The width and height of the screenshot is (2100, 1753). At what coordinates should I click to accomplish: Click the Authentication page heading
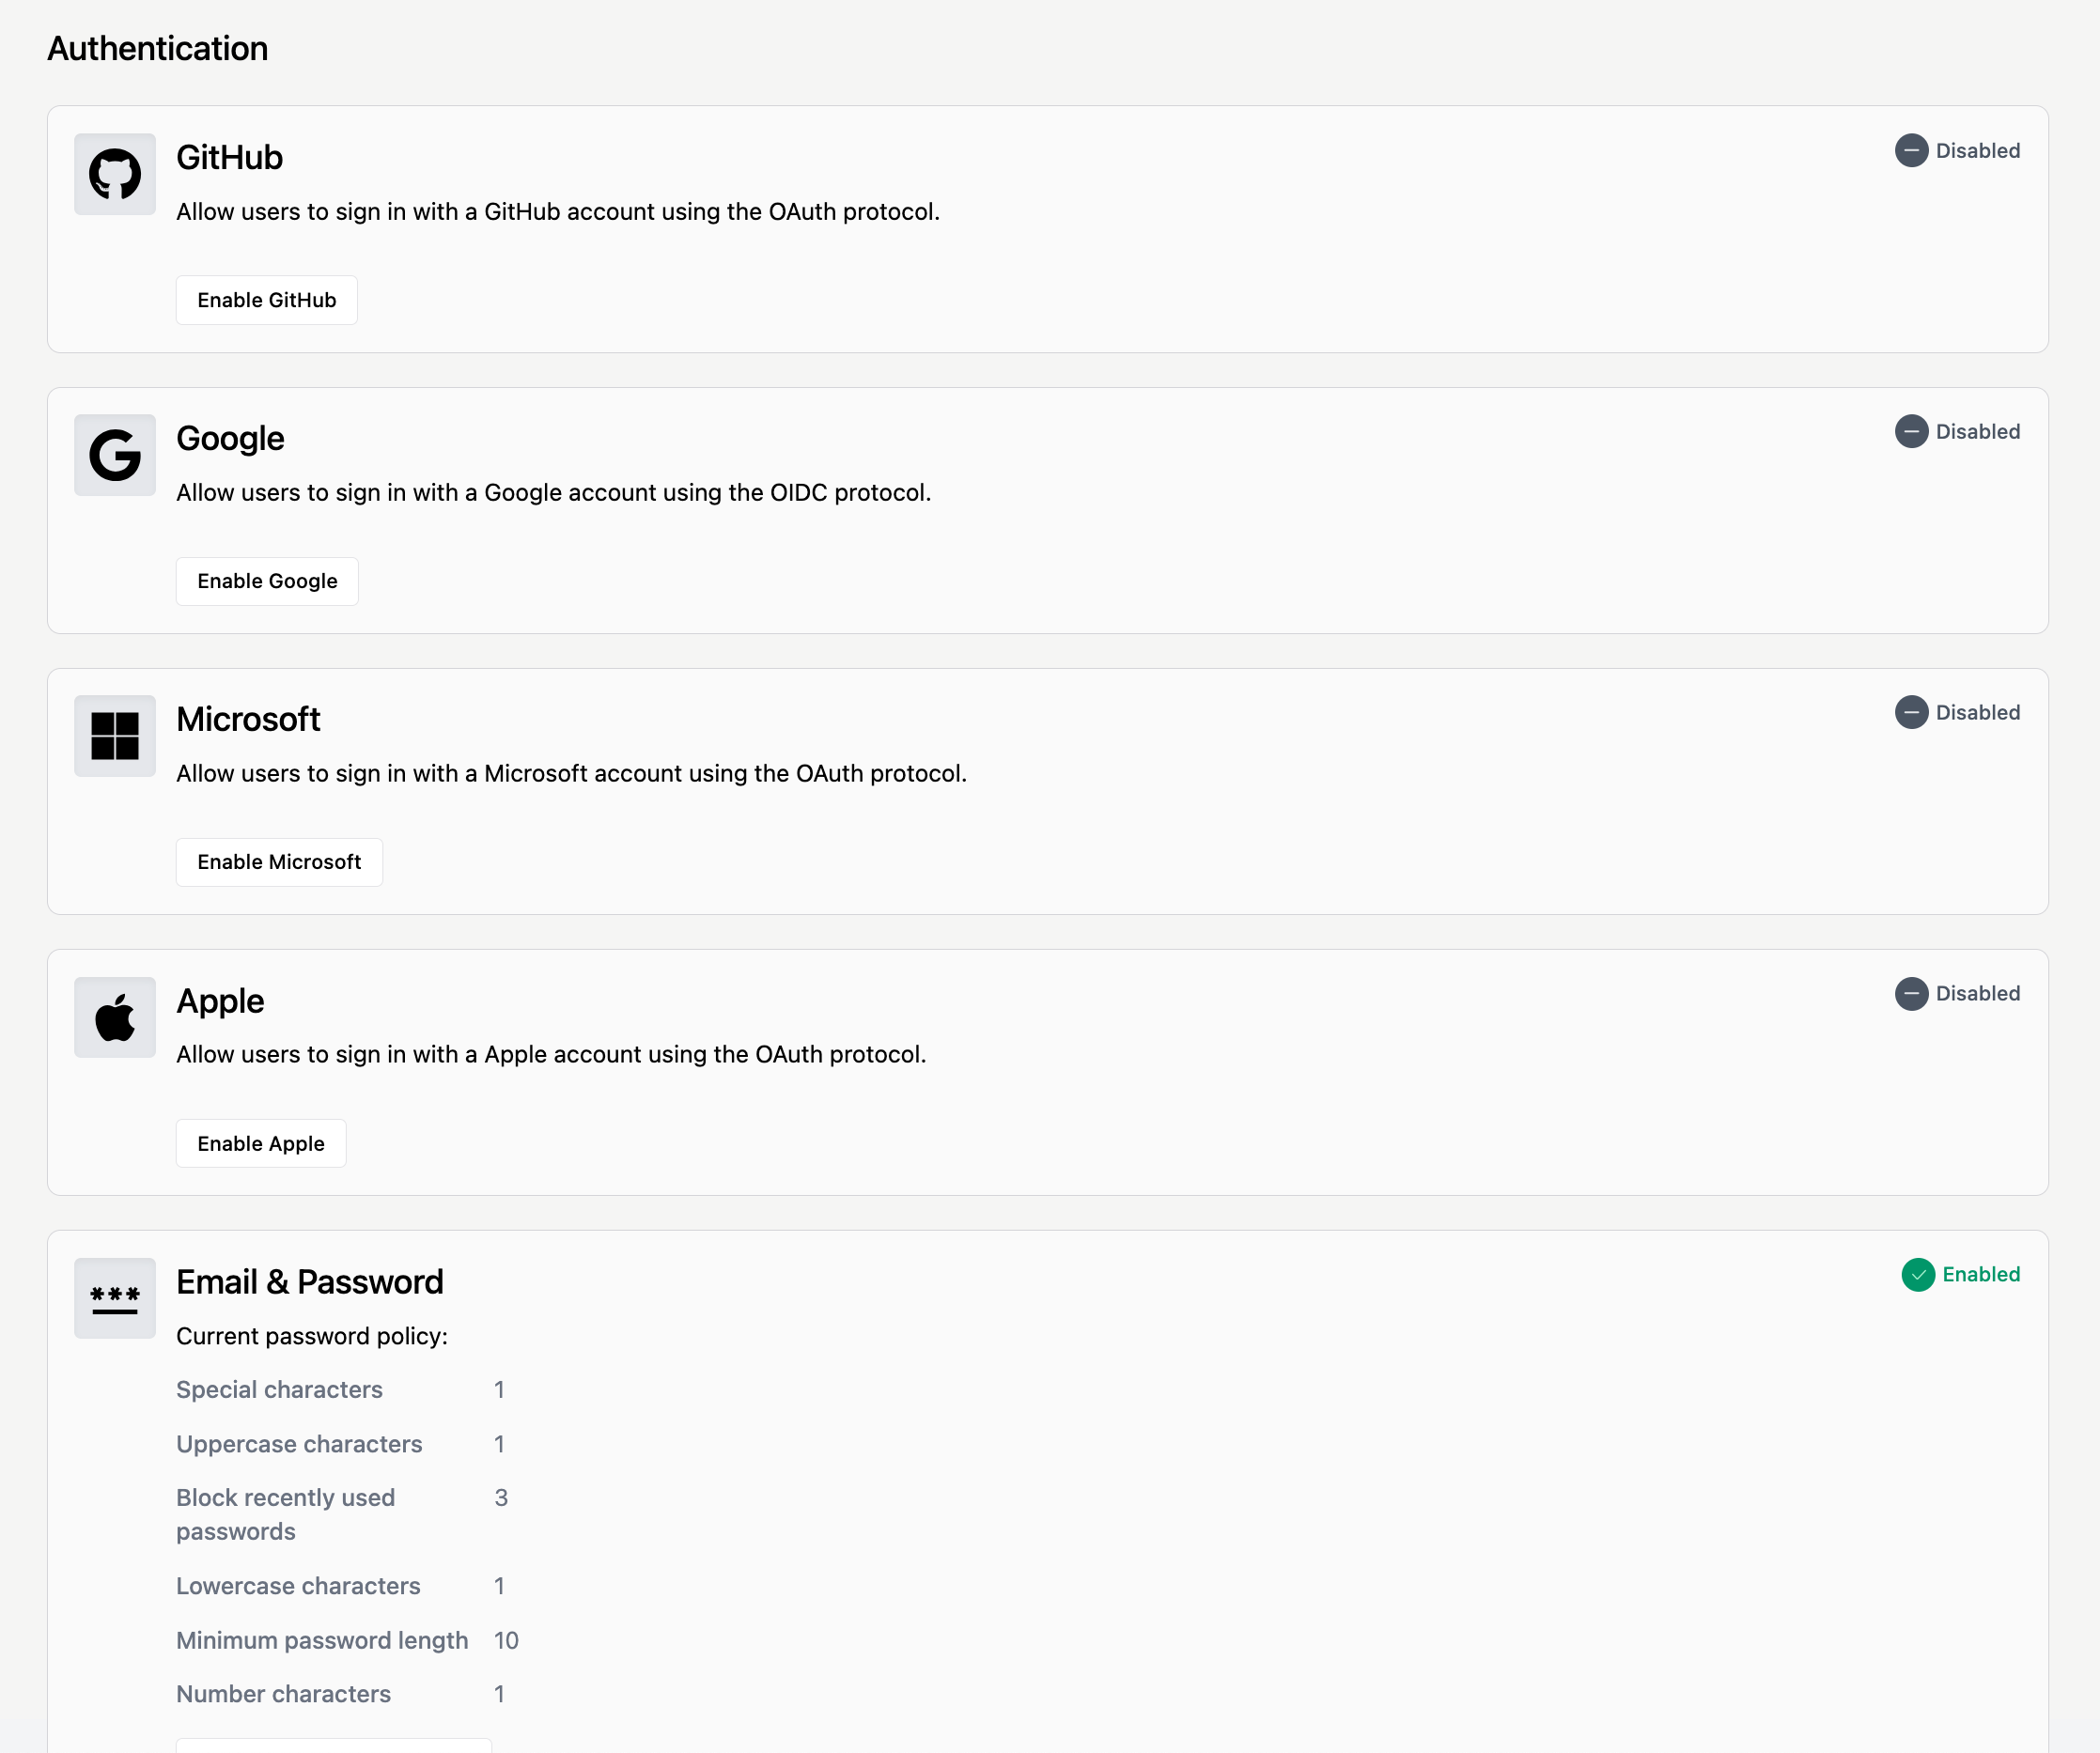[157, 48]
